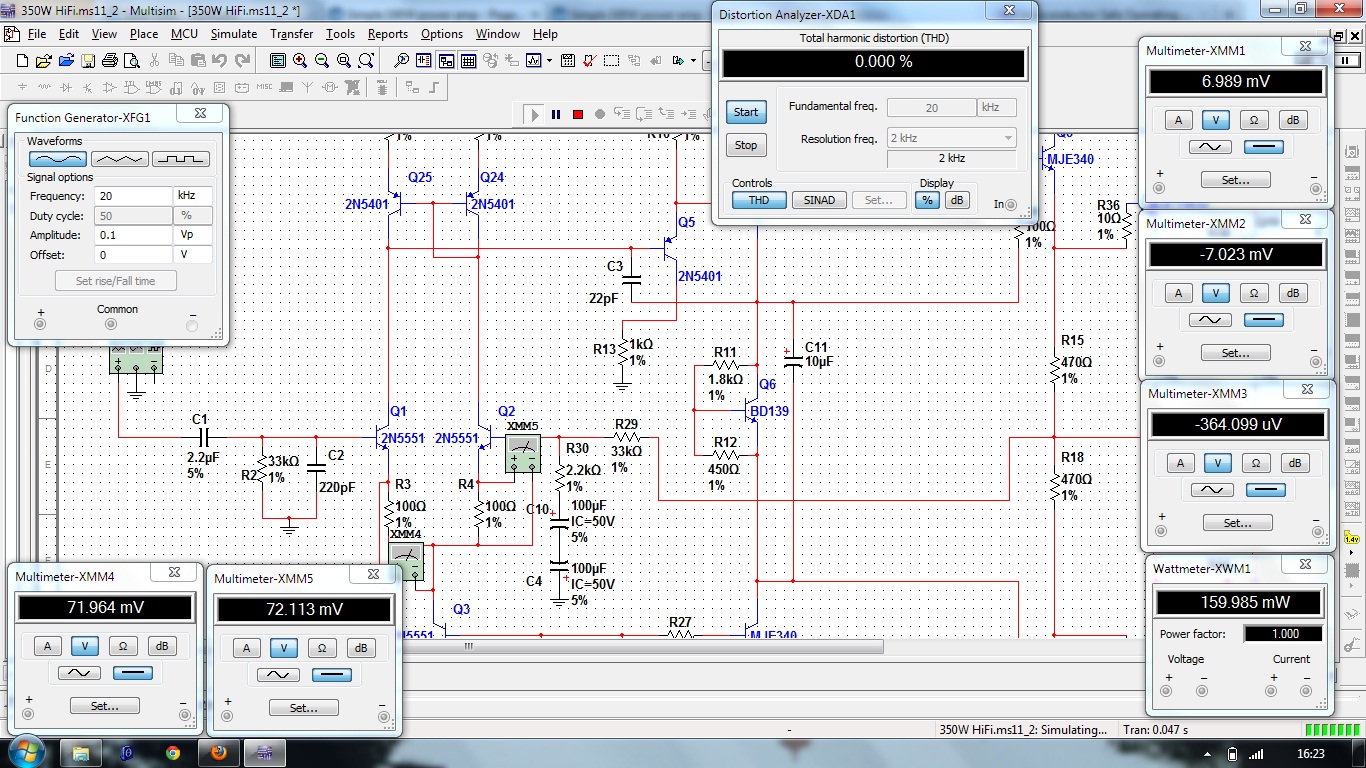Open Print Preview from the toolbar
The image size is (1366, 768).
click(132, 61)
